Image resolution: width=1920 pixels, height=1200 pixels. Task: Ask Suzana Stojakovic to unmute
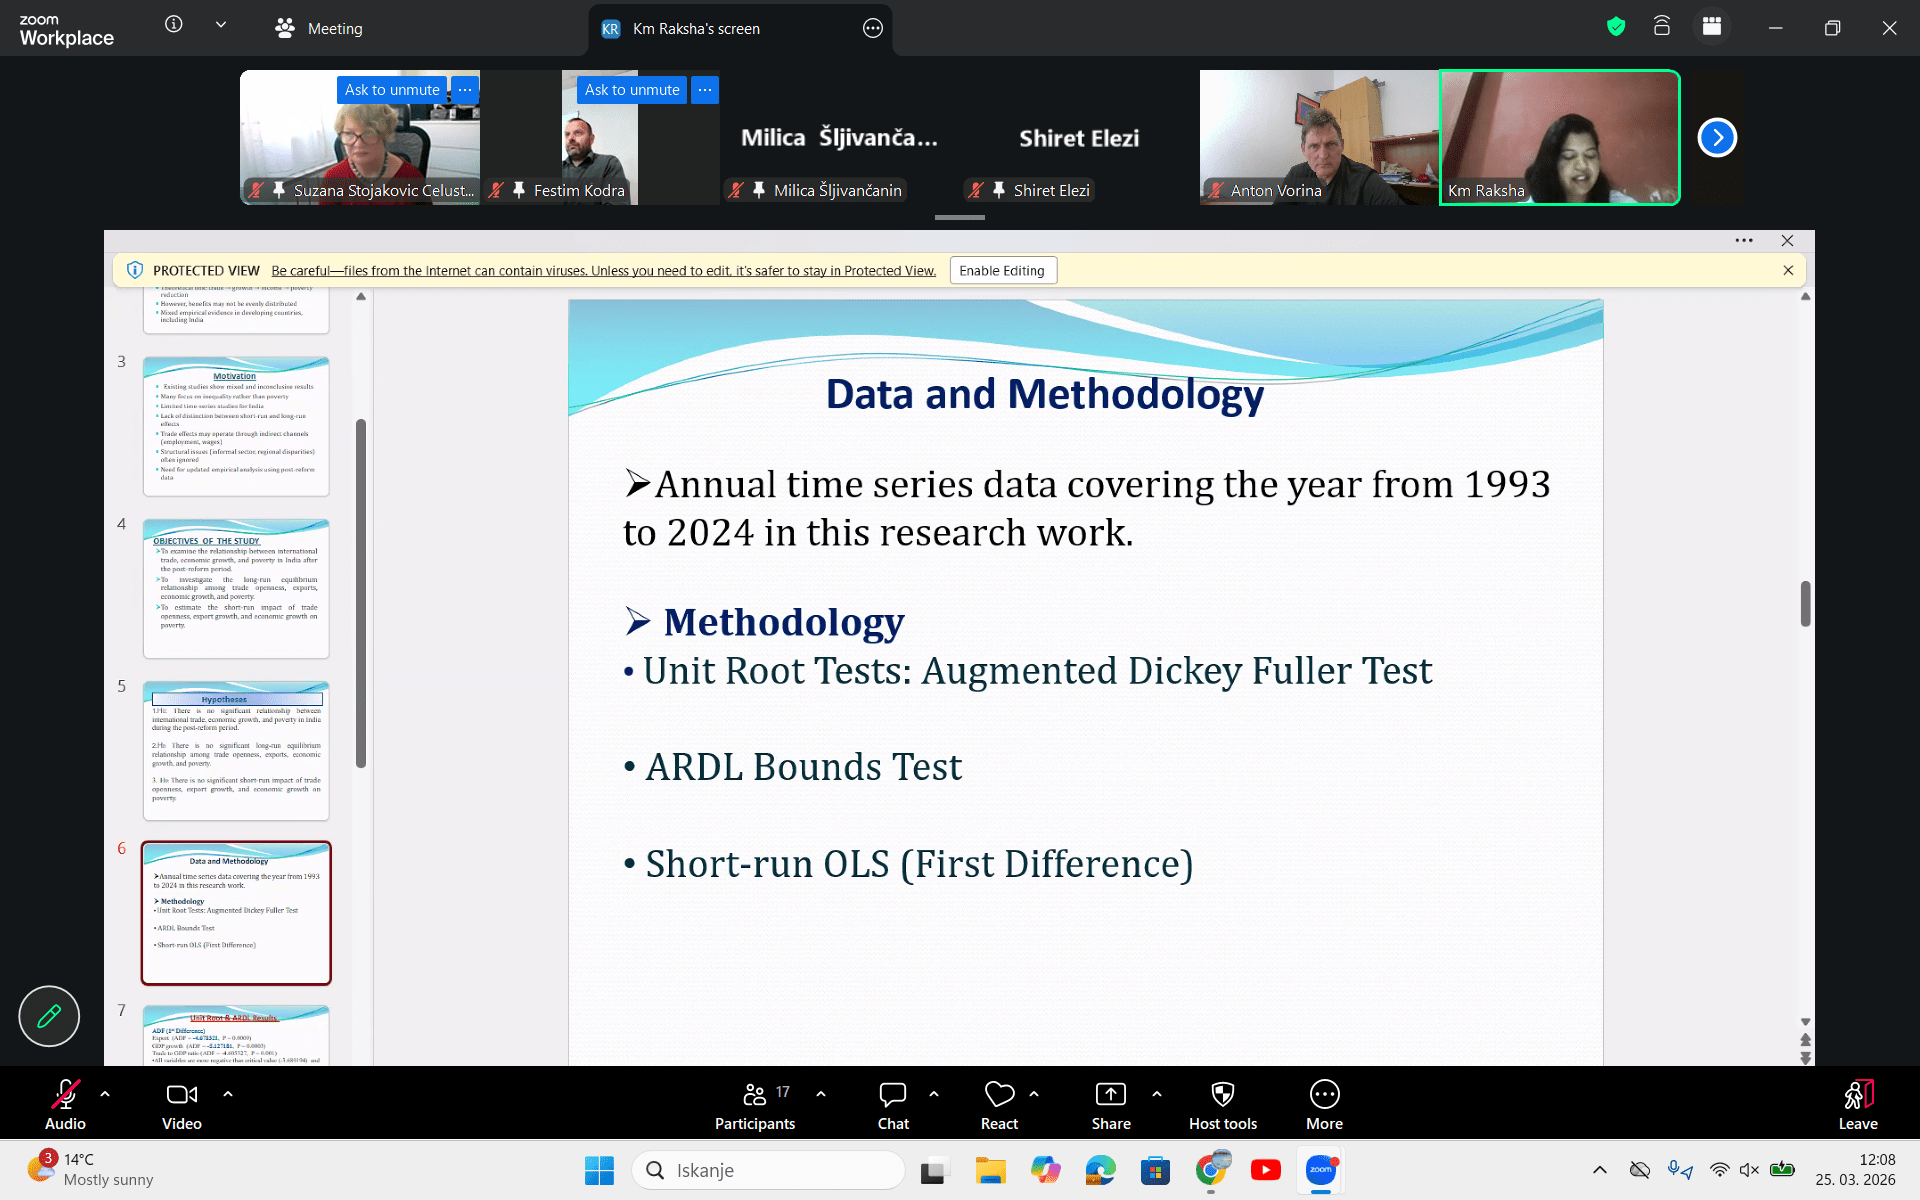click(x=392, y=90)
